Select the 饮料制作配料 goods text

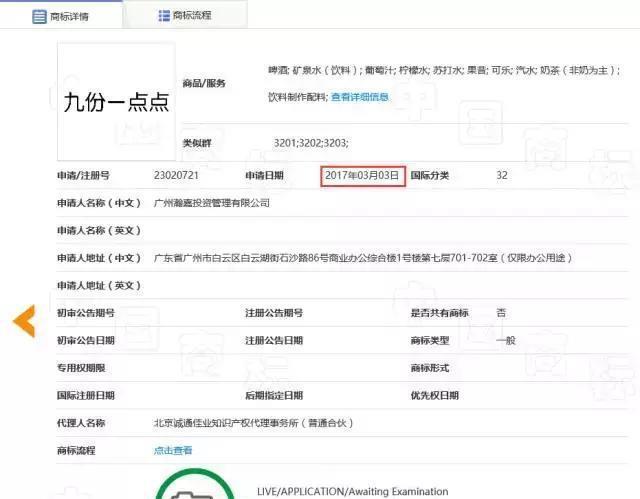(x=298, y=97)
